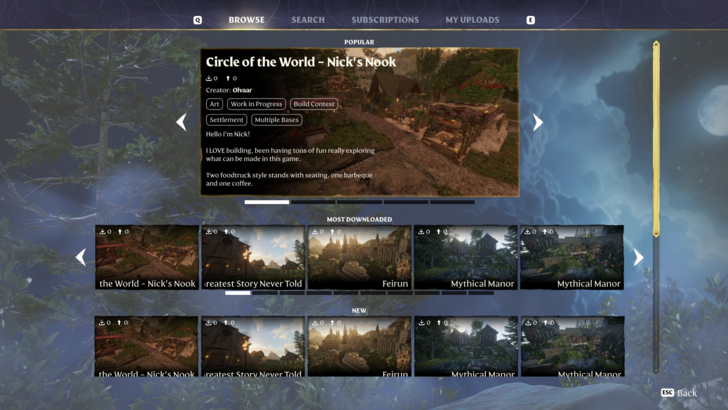
Task: Click download icon on Most Downloaded Feirun card
Action: [x=315, y=231]
